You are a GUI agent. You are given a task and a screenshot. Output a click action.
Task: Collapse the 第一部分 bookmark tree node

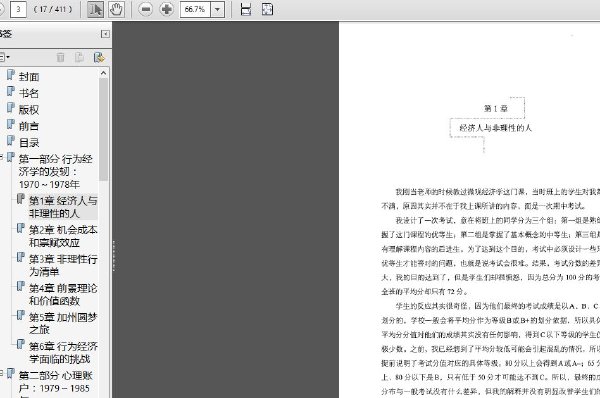1,157
